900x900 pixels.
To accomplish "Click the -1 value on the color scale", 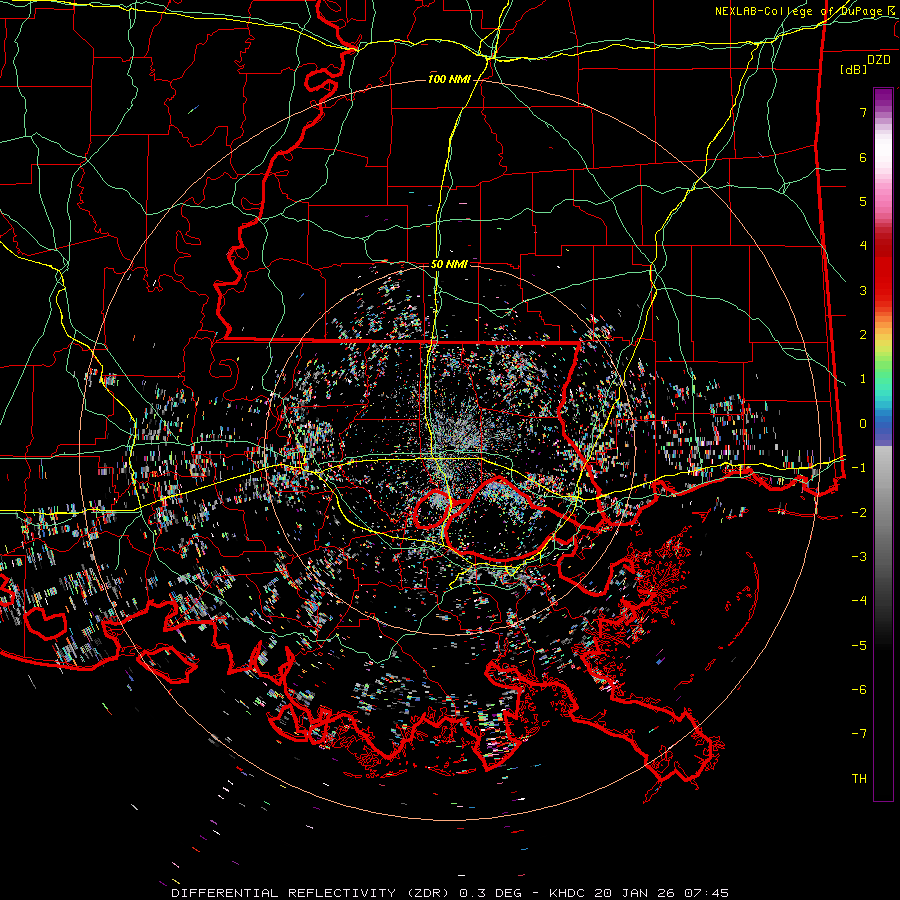I will (x=859, y=468).
